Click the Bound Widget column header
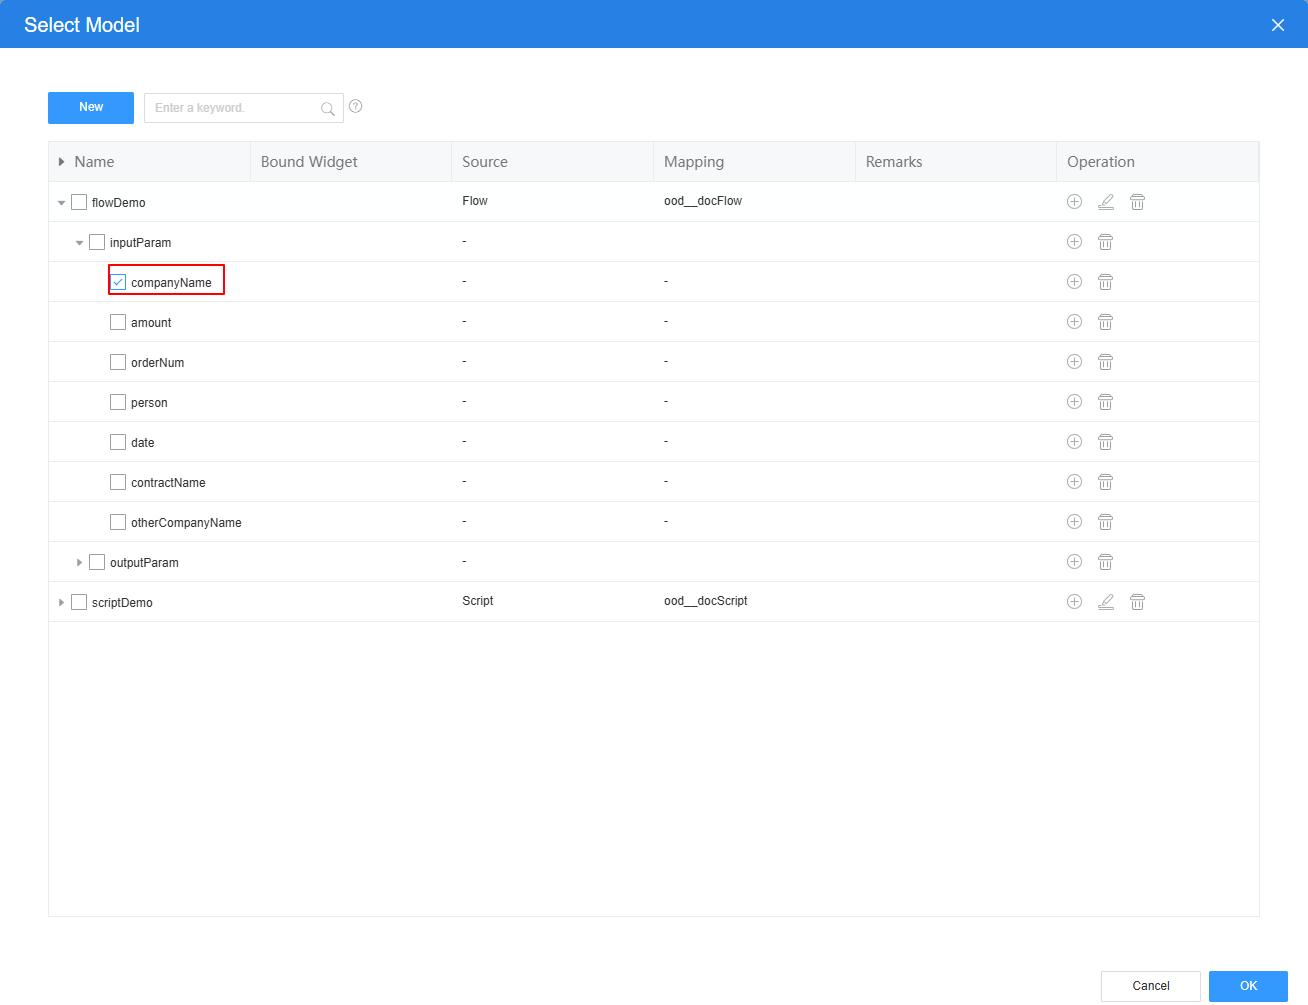The image size is (1308, 1005). (350, 161)
